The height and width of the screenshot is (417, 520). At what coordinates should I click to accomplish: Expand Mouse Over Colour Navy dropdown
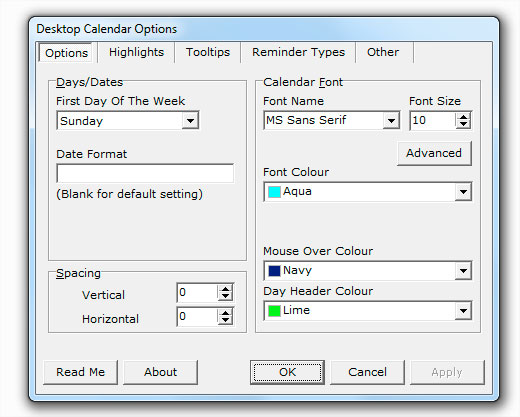[x=463, y=271]
